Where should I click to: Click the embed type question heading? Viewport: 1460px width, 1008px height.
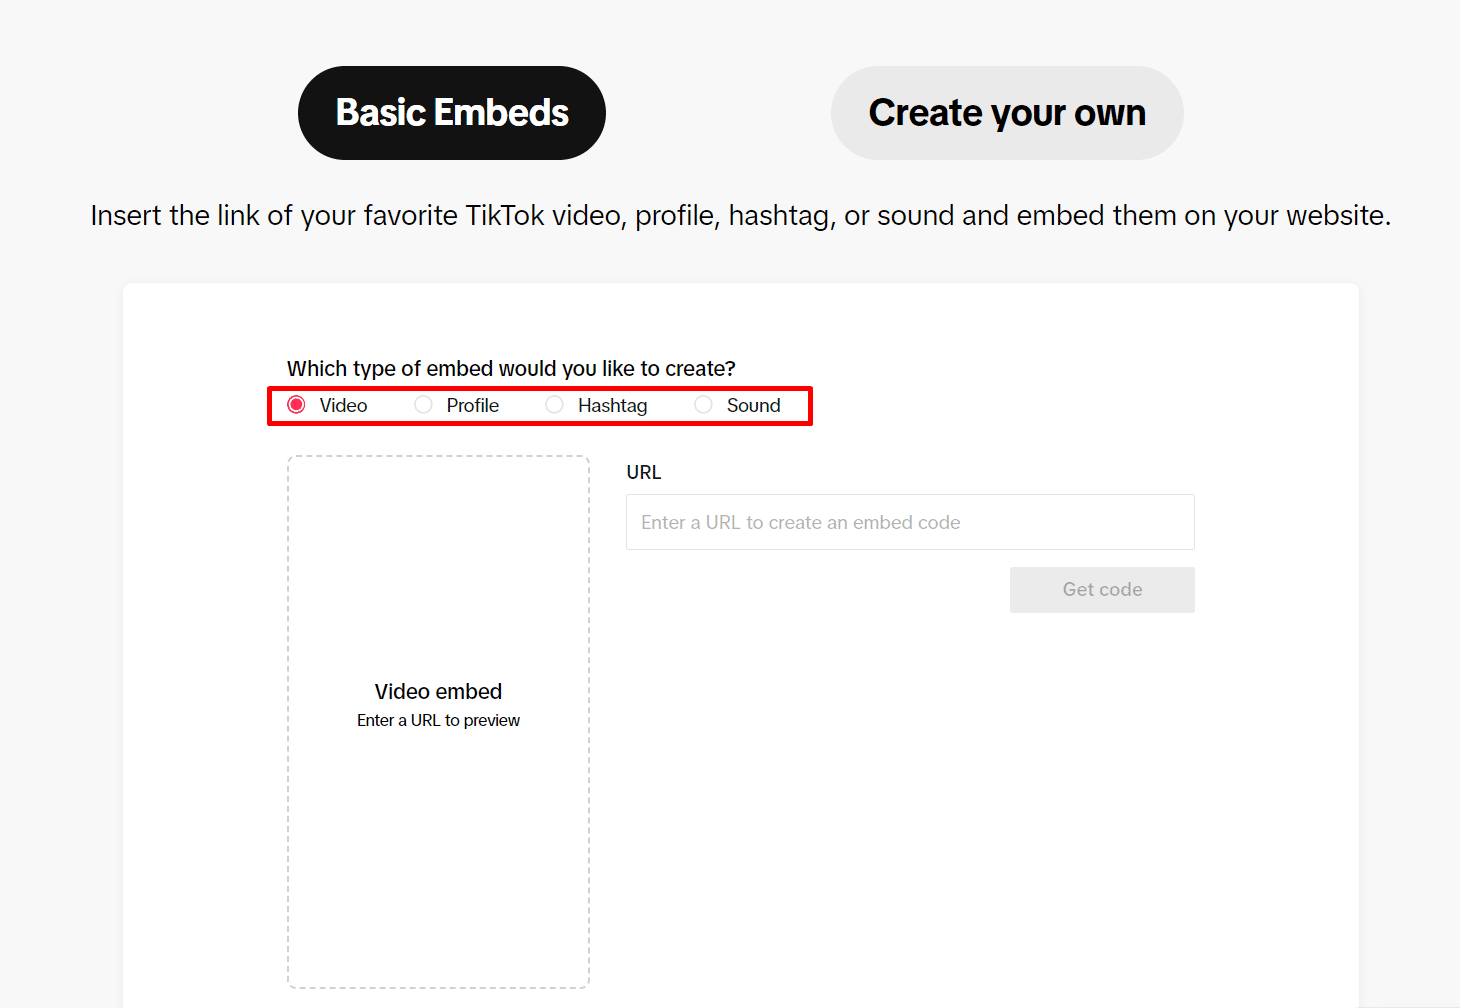click(x=511, y=368)
